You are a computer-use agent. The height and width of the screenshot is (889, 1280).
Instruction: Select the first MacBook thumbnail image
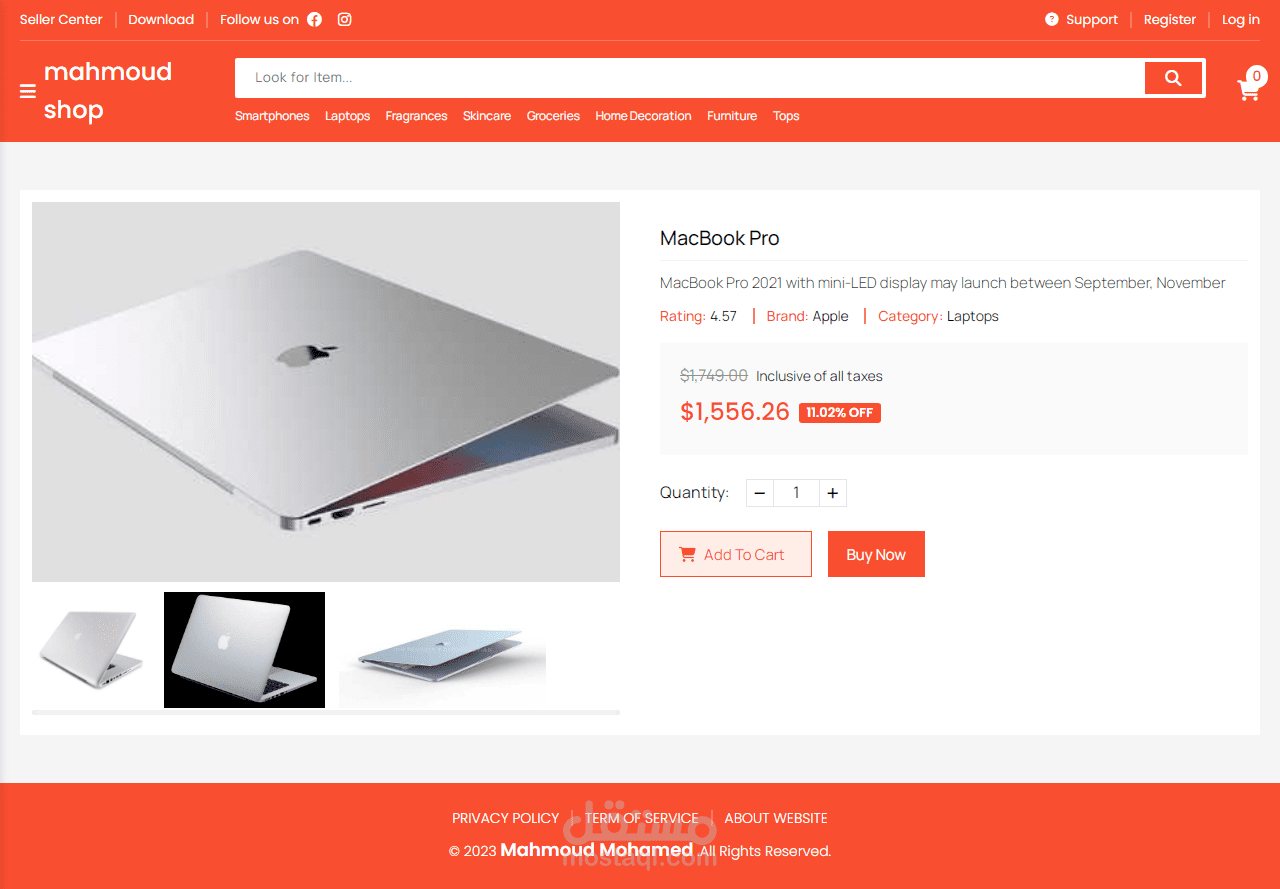pos(91,650)
